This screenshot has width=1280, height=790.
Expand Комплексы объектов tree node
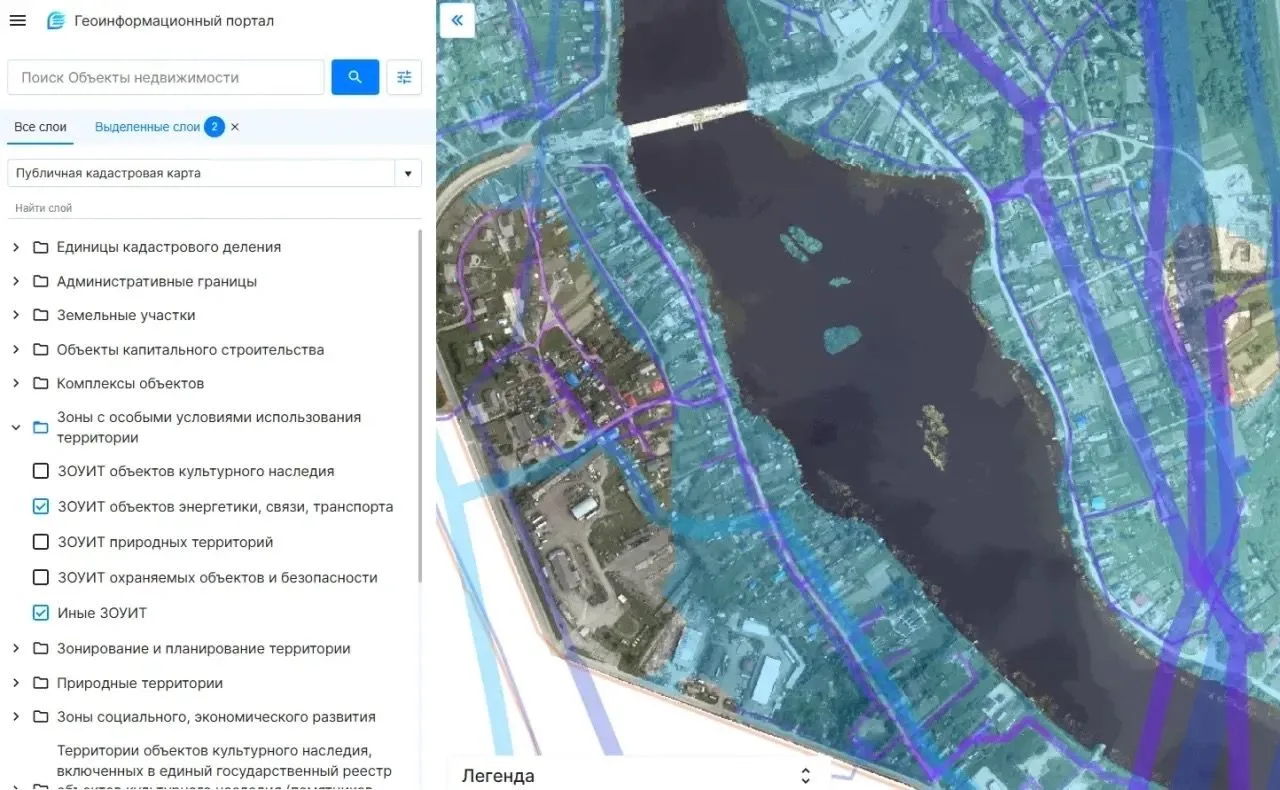tap(16, 383)
